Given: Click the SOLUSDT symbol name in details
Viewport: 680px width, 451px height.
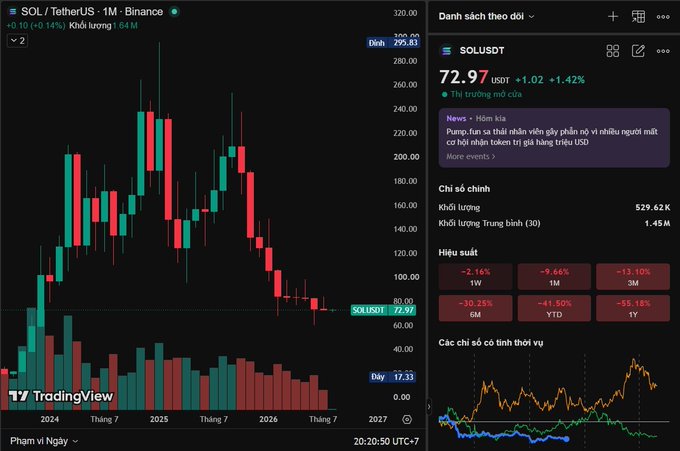Looking at the screenshot, I should click(482, 51).
